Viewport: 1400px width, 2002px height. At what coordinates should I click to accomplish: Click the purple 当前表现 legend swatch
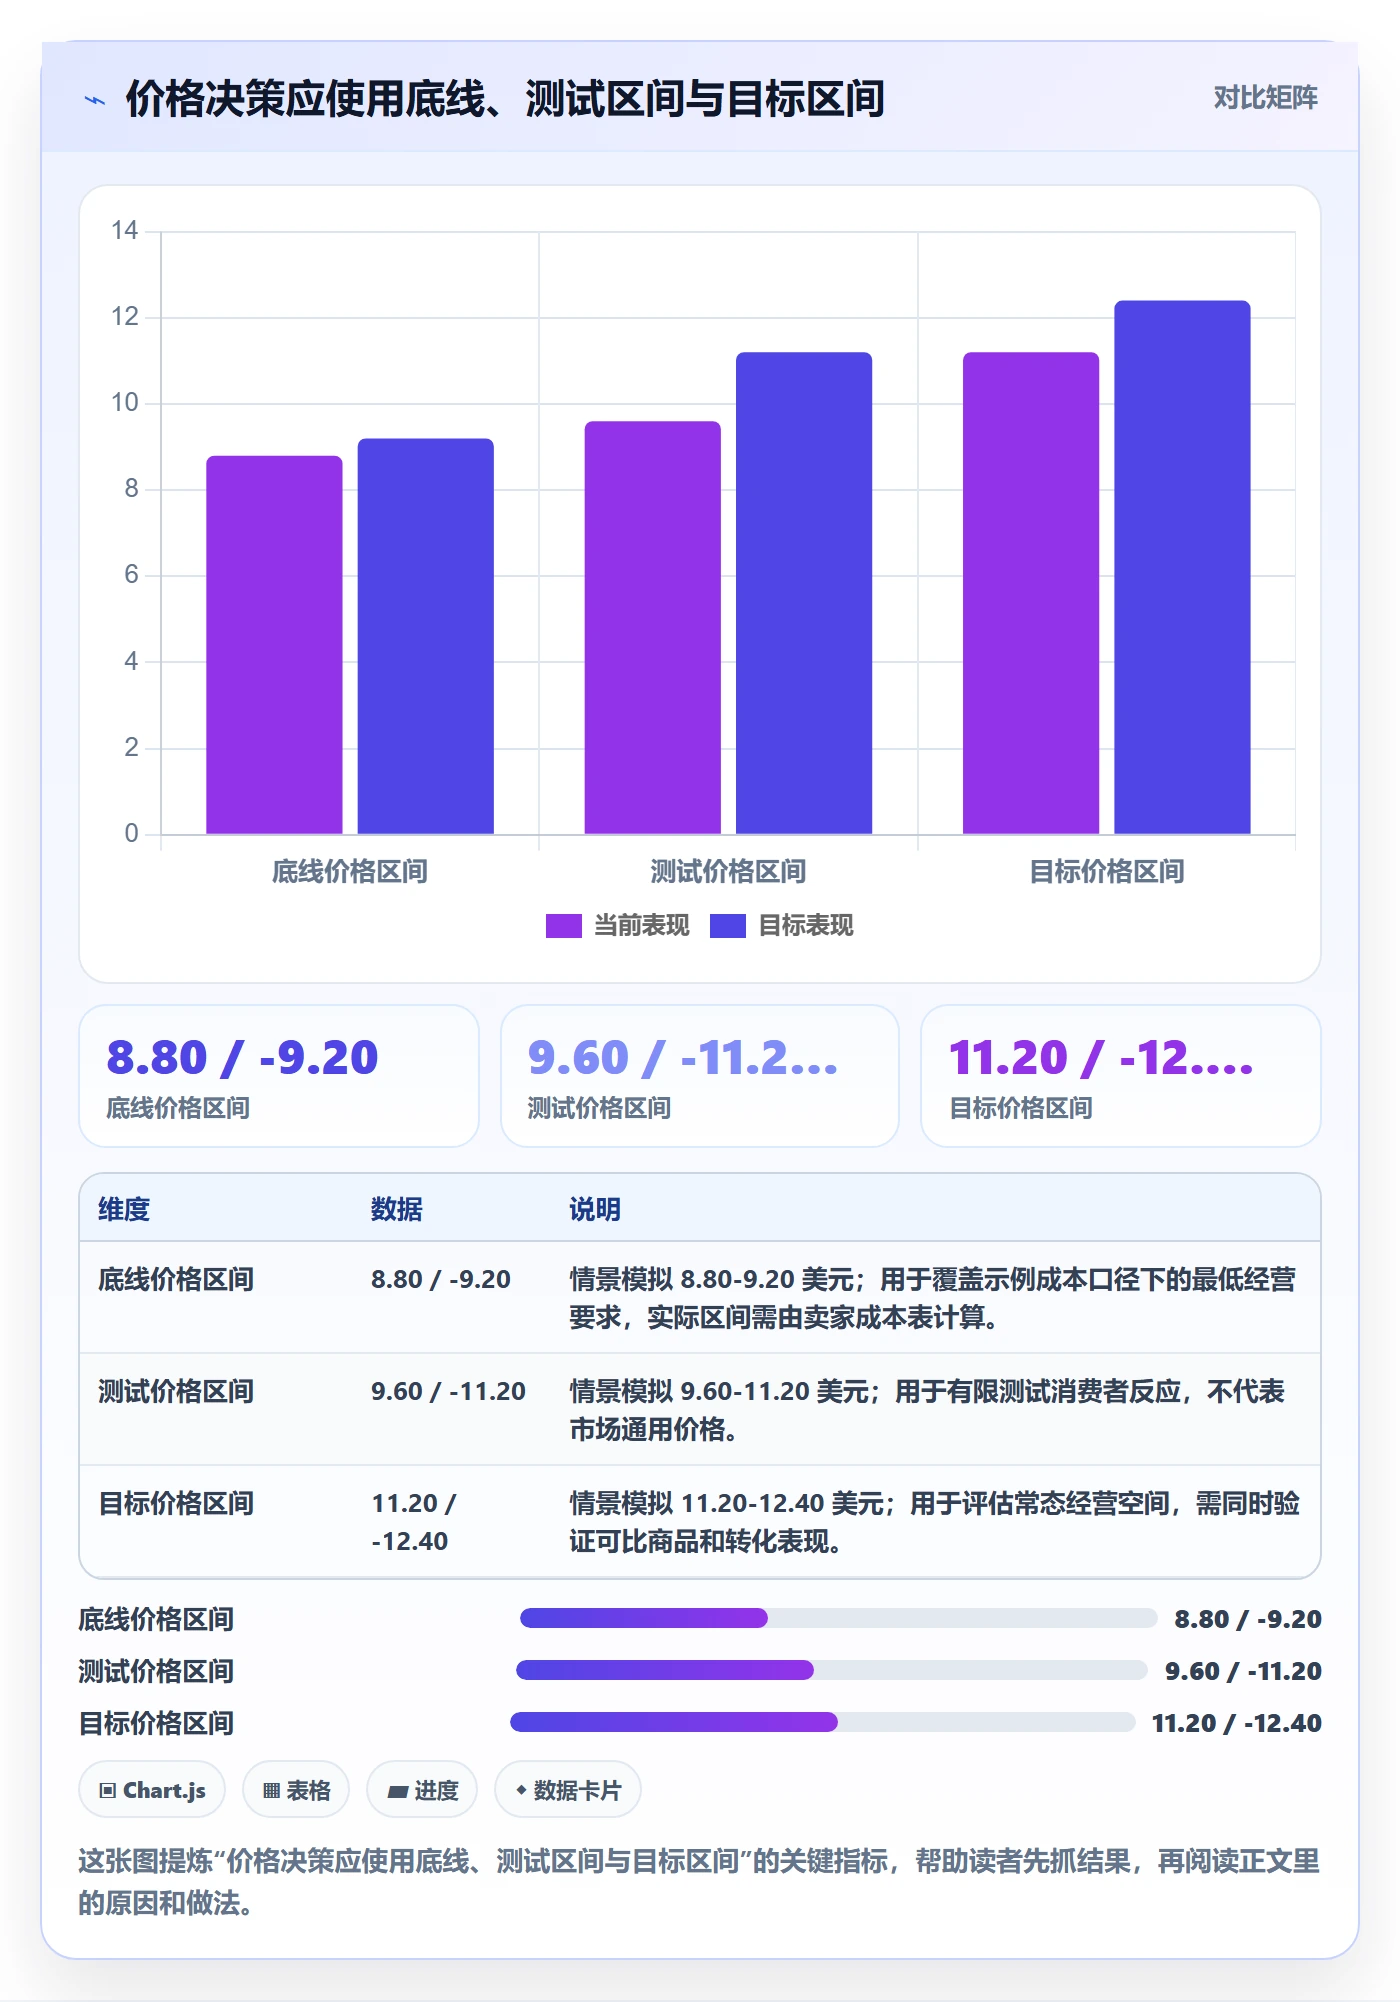tap(563, 926)
